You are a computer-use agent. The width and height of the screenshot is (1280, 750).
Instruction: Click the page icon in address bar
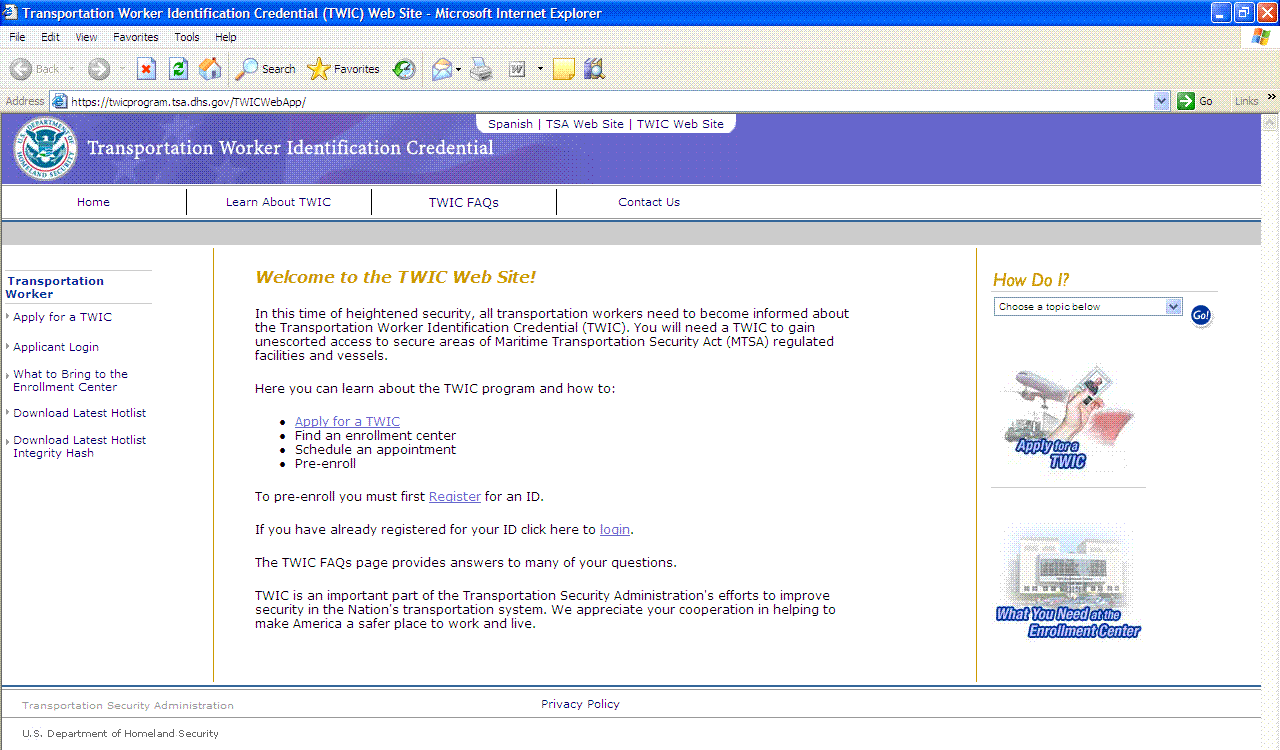59,101
